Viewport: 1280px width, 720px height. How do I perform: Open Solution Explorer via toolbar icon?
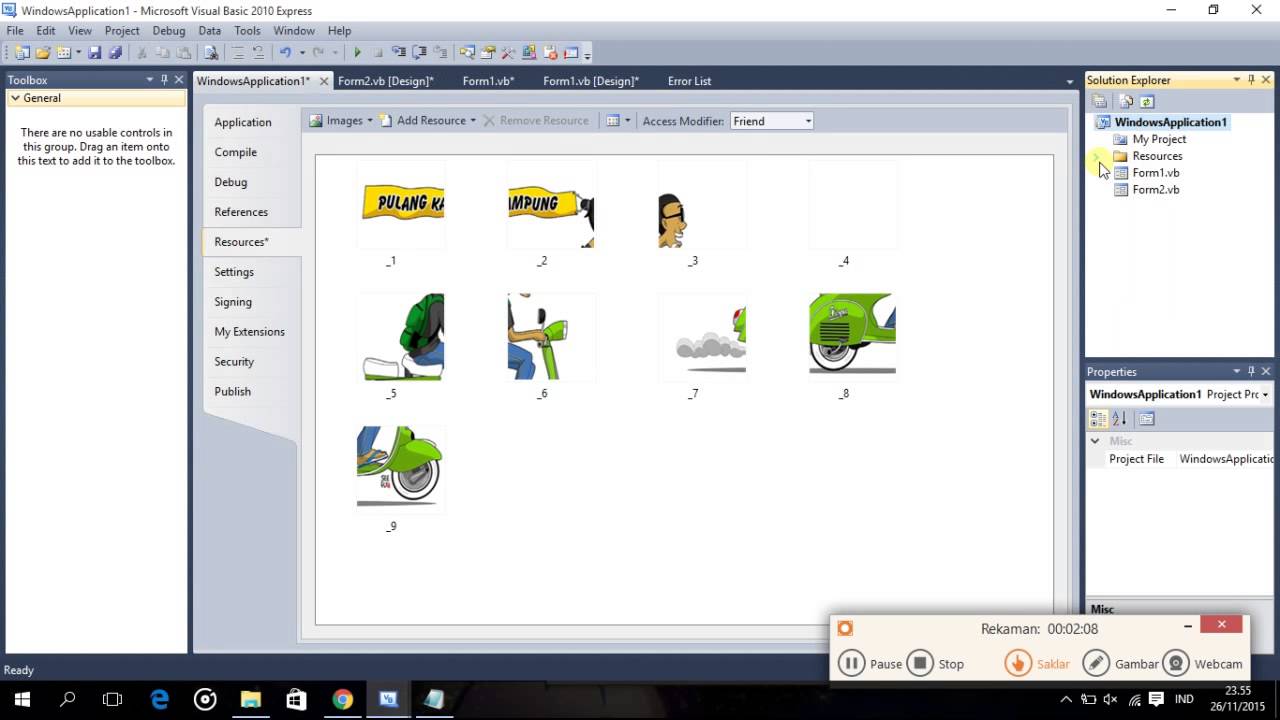tap(467, 53)
